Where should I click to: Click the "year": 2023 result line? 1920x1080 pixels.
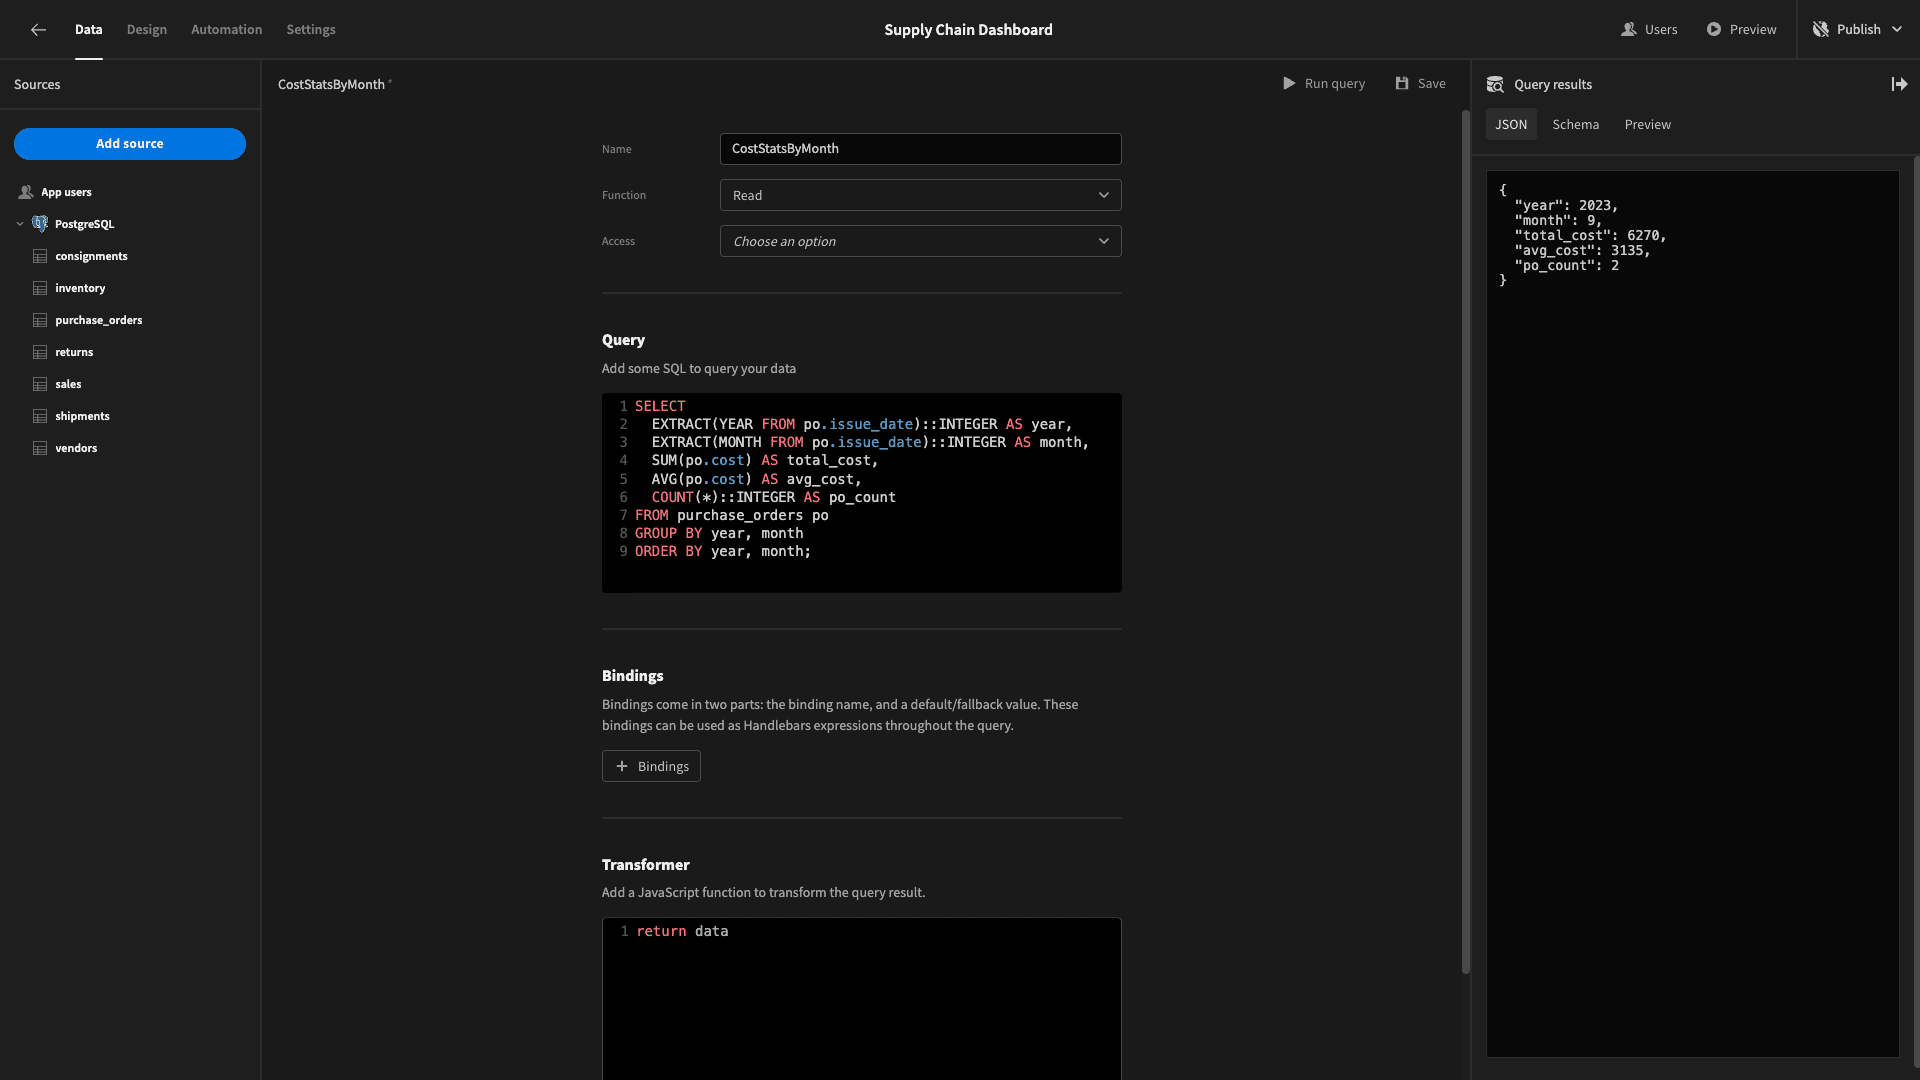[x=1566, y=206]
